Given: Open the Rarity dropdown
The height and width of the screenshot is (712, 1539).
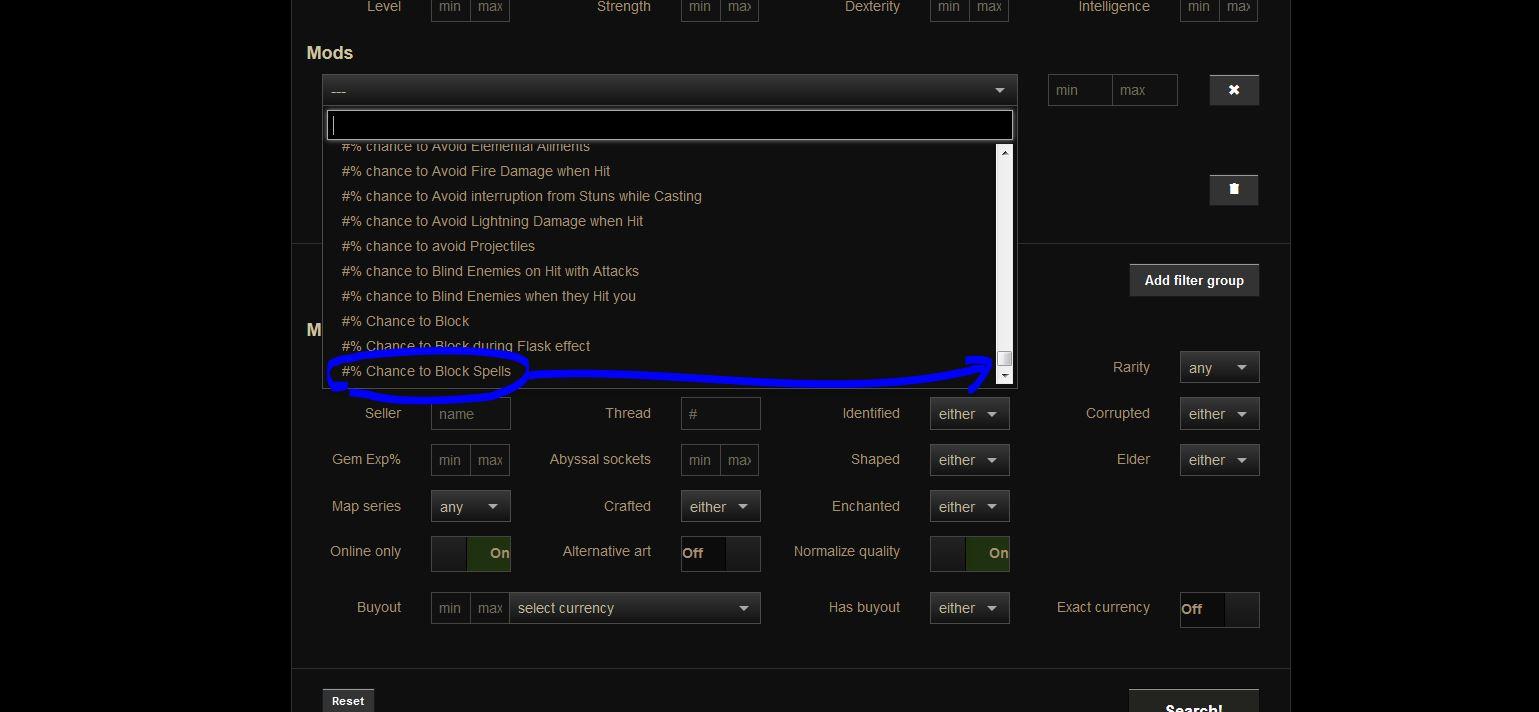Looking at the screenshot, I should (x=1218, y=366).
